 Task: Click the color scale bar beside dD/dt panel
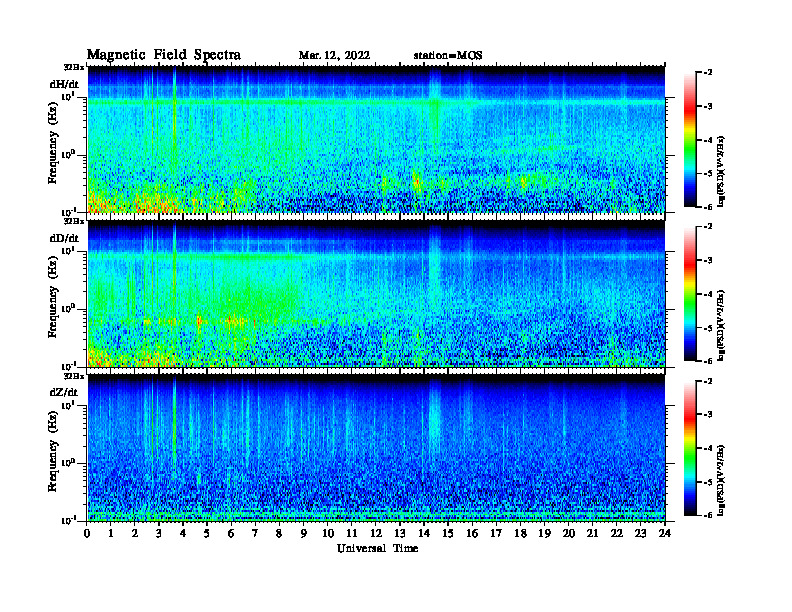click(x=690, y=293)
